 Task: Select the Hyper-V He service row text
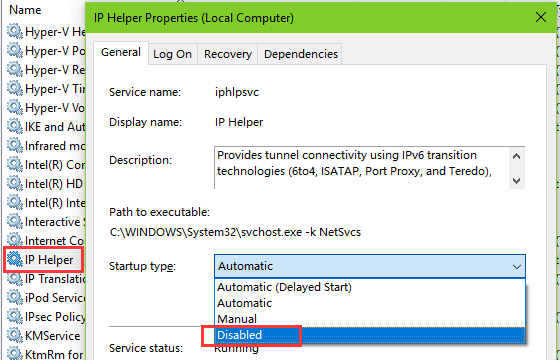(x=55, y=32)
